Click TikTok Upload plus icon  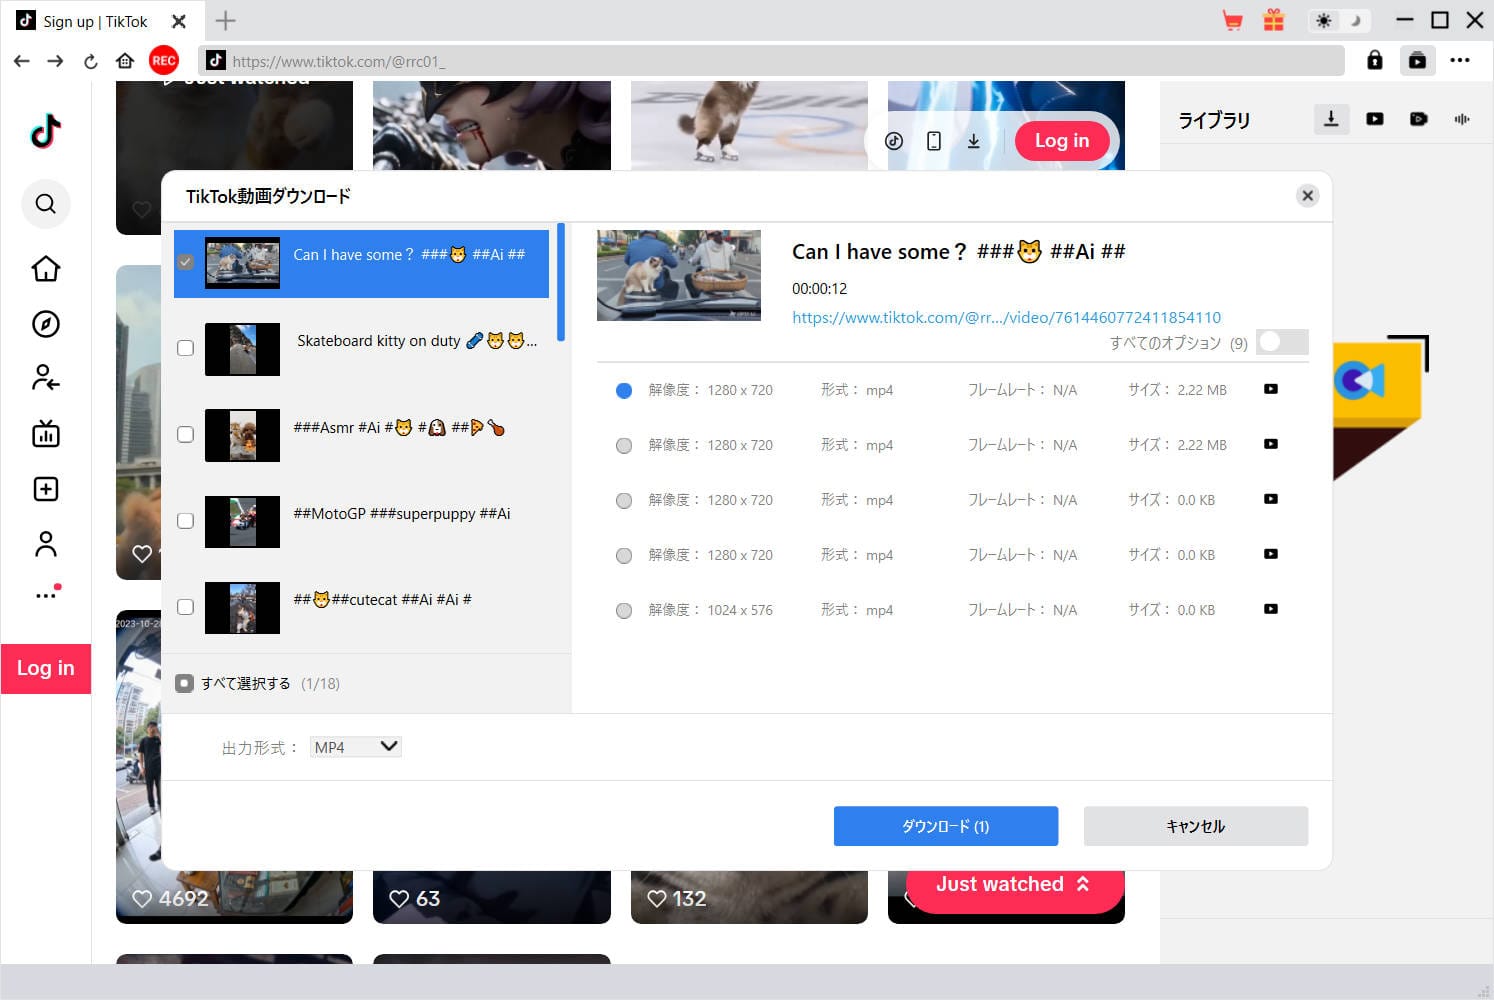point(46,489)
